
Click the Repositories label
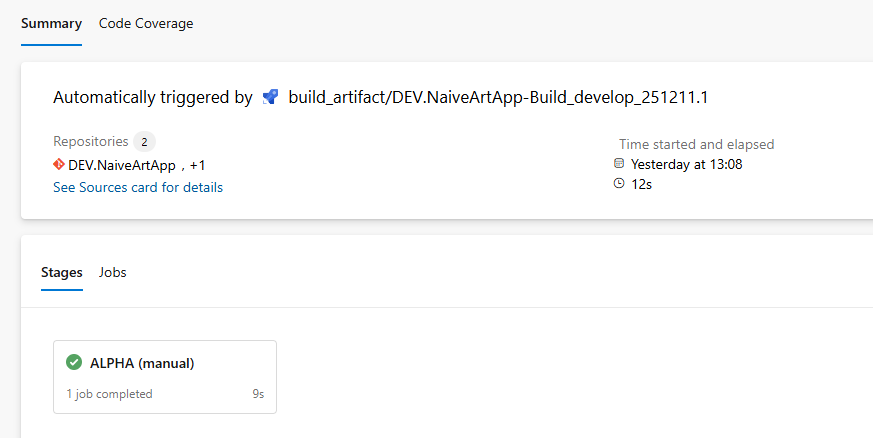(x=91, y=141)
